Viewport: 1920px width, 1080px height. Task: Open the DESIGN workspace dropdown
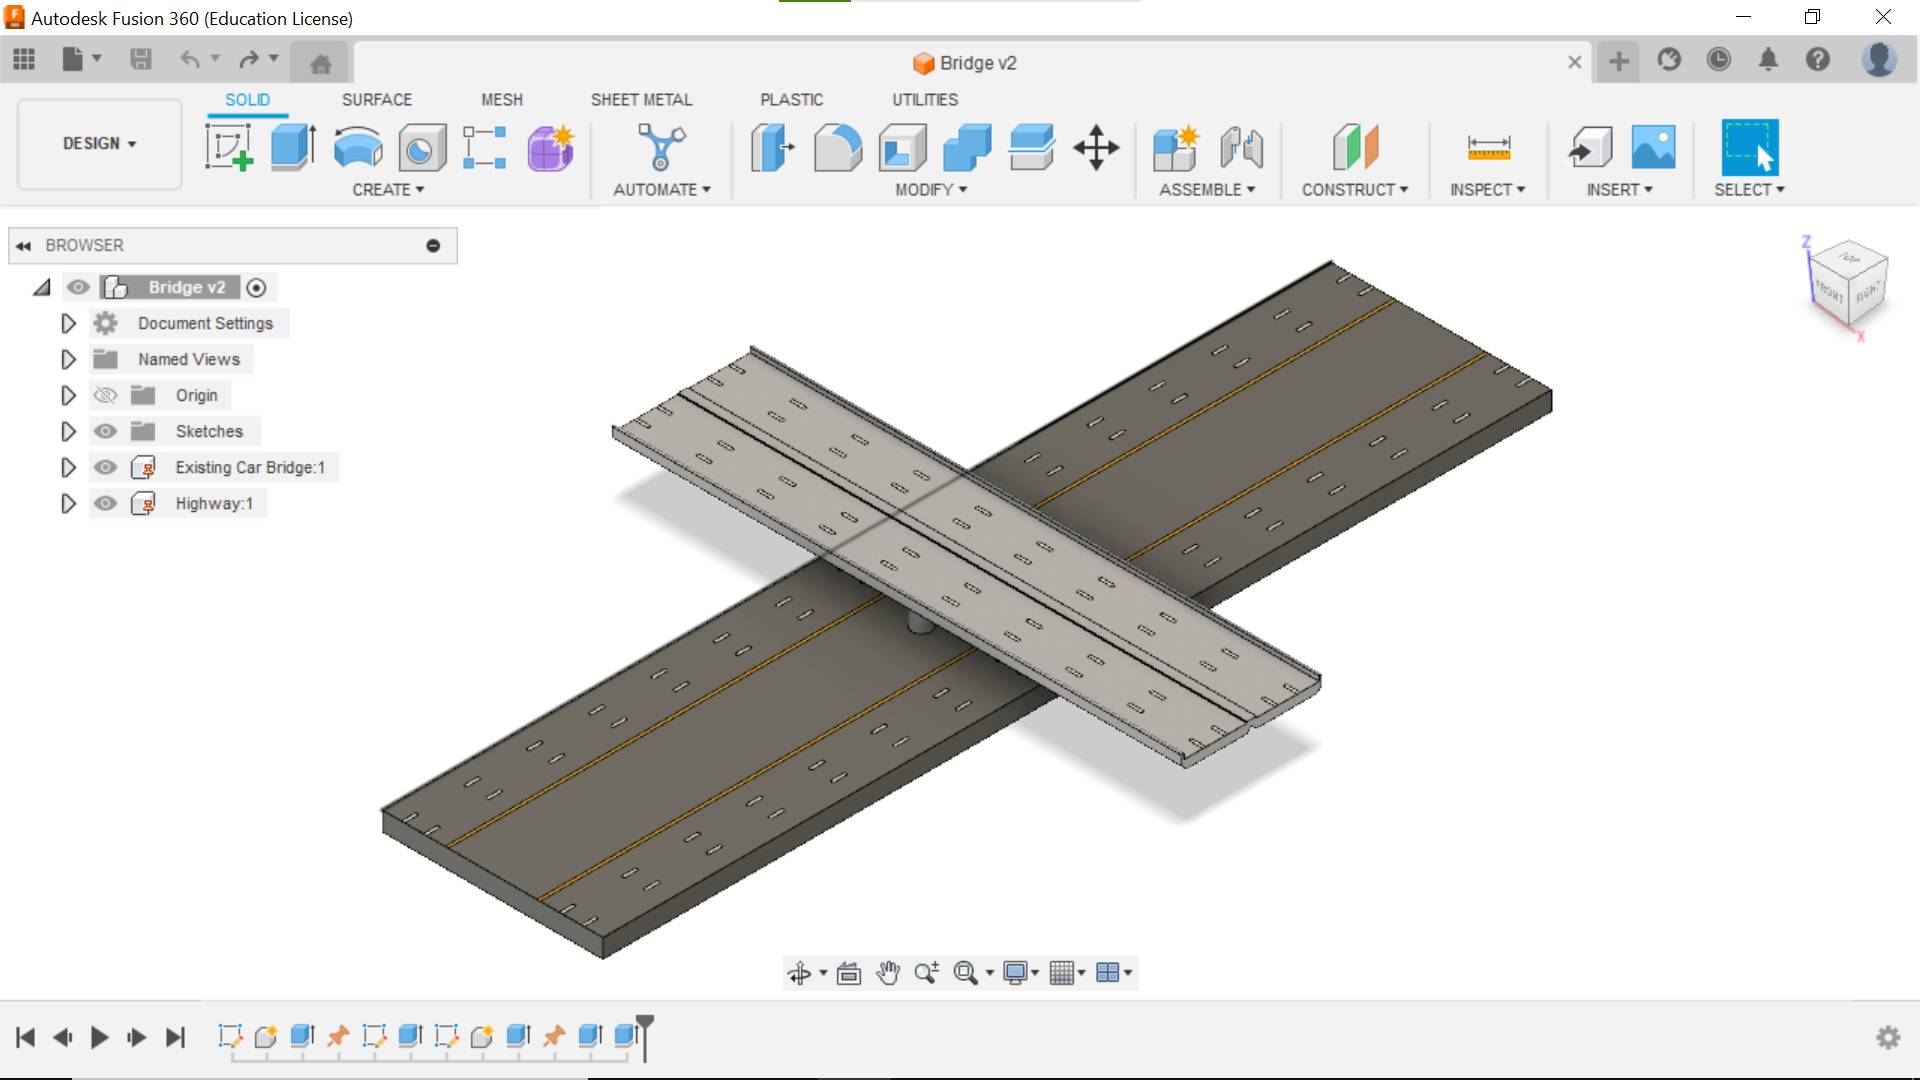(x=99, y=143)
